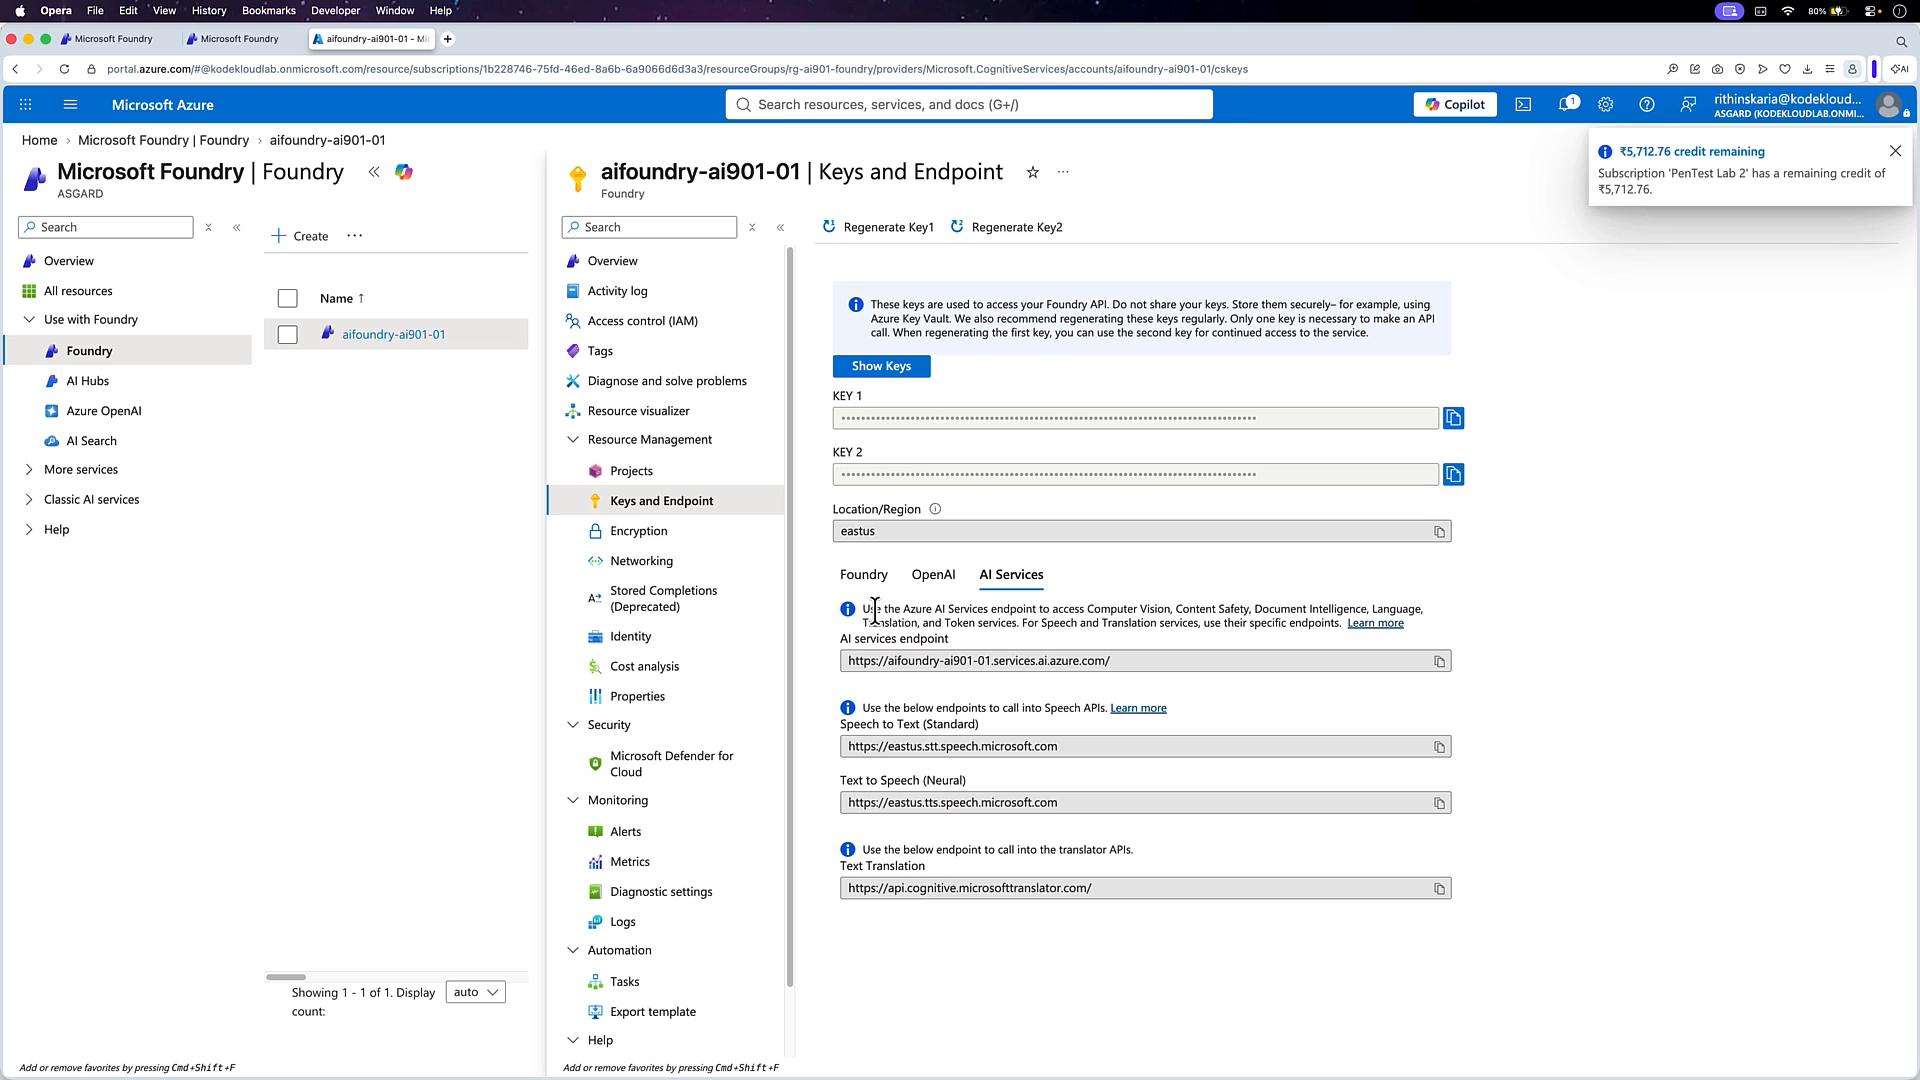Open the Help question mark icon
Screen dimensions: 1920x1080
coord(1646,104)
